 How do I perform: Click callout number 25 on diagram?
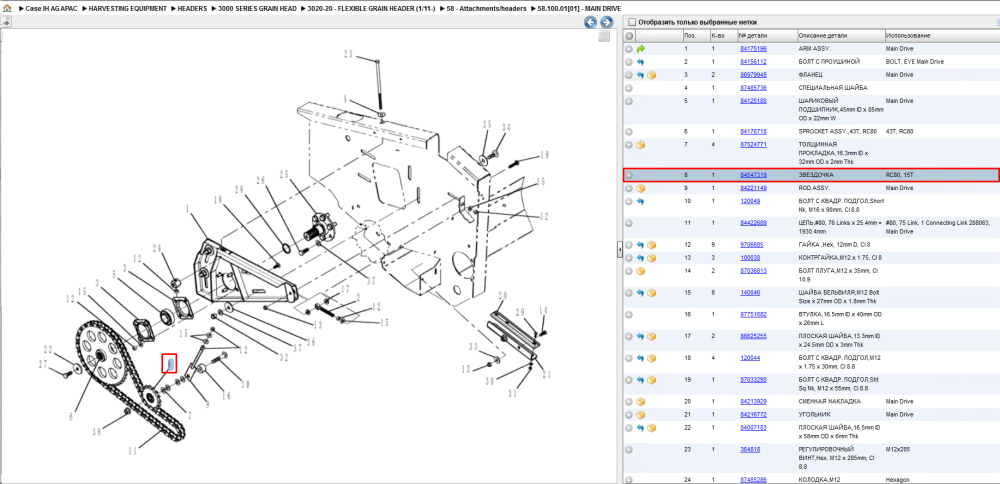[284, 173]
